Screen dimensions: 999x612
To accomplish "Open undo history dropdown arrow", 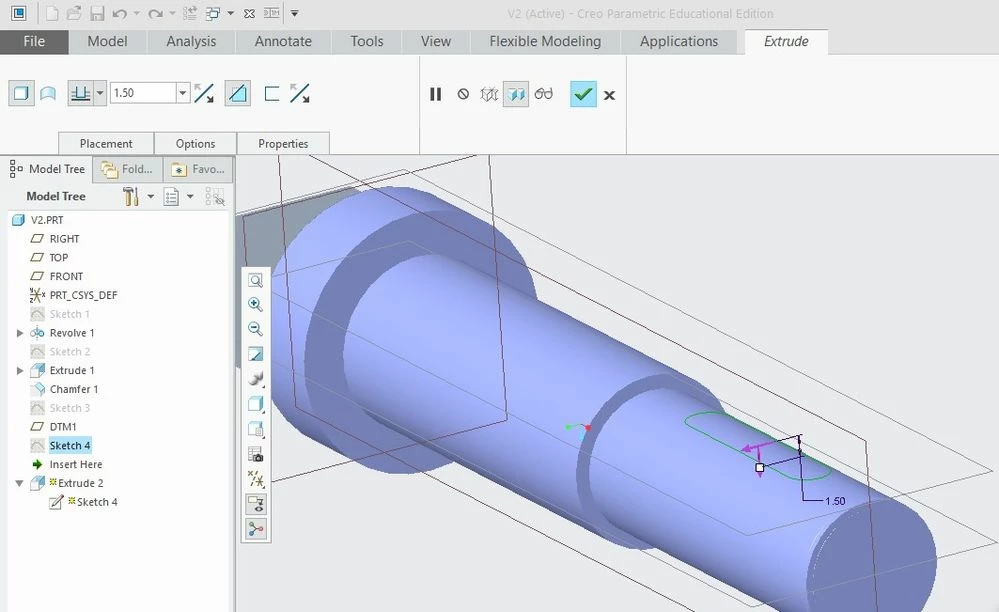I will click(136, 13).
